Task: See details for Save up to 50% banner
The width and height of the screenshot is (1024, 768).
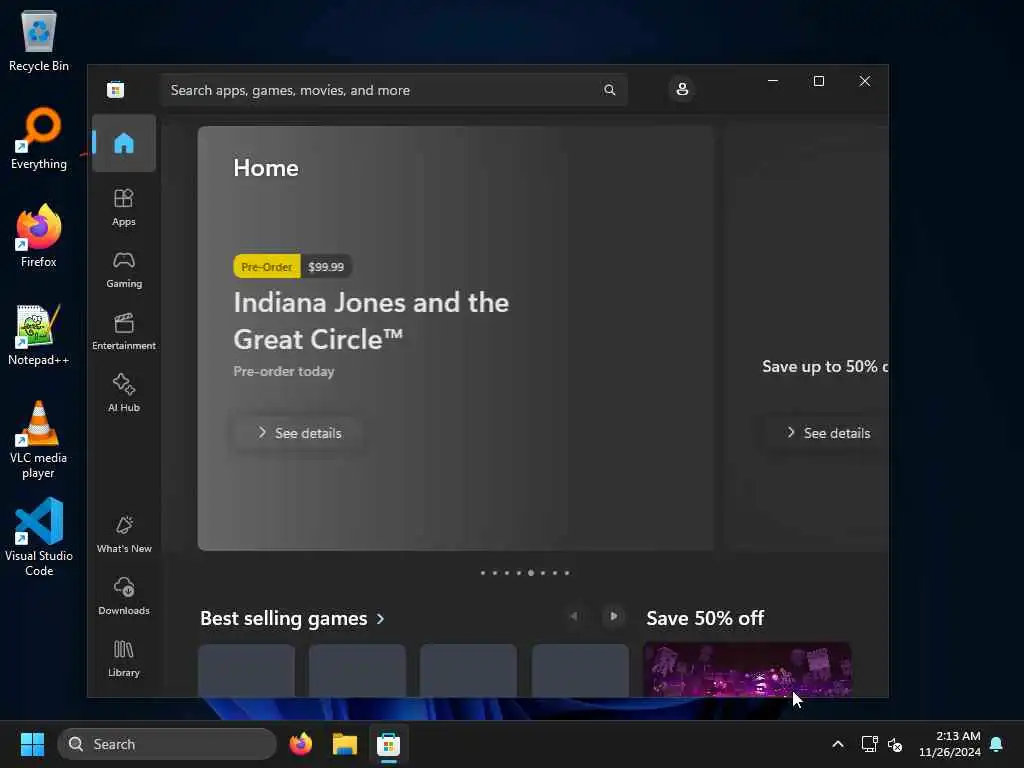Action: coord(827,433)
